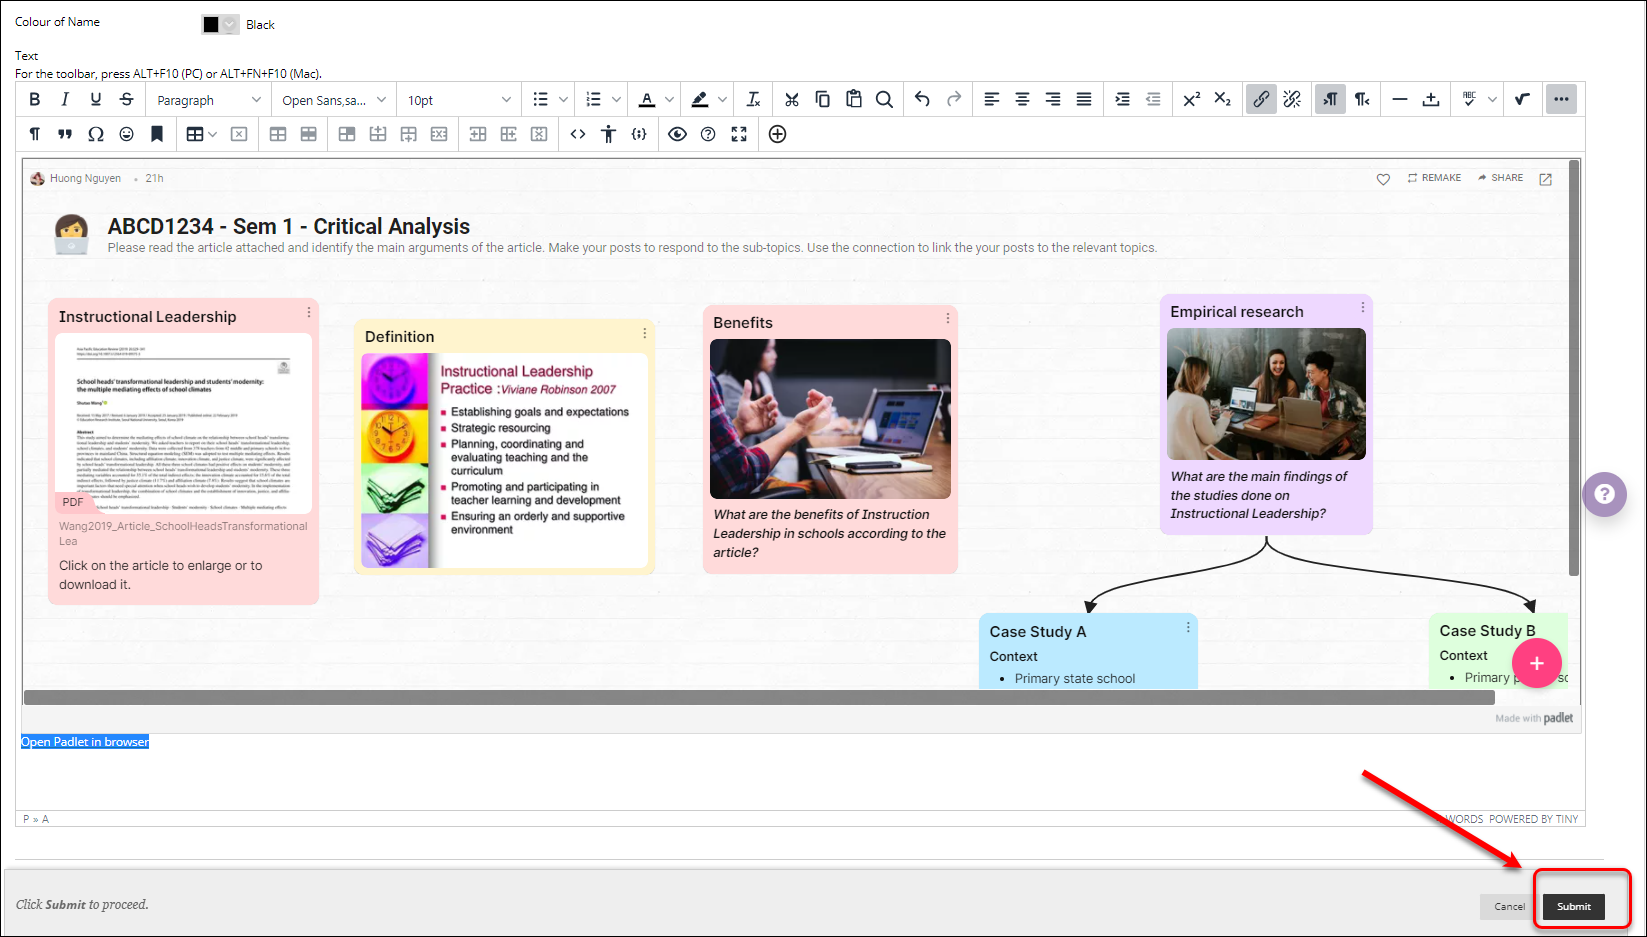Open the fullscreen editor icon
The image size is (1647, 937).
(x=739, y=133)
